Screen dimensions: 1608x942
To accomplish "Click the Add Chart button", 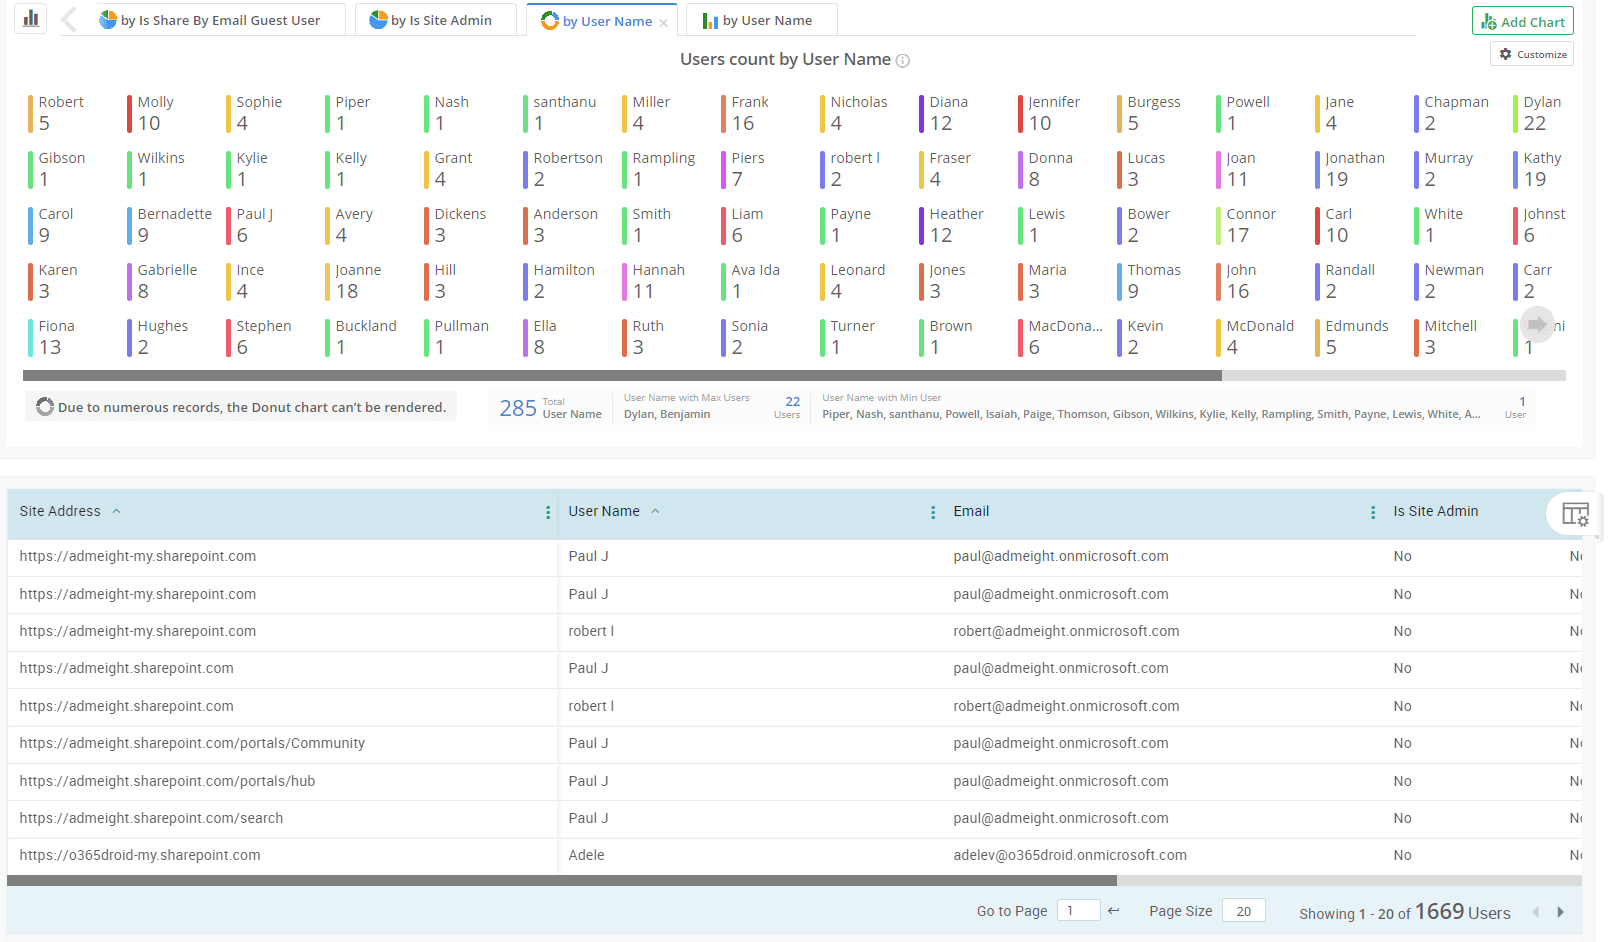I will (1522, 21).
